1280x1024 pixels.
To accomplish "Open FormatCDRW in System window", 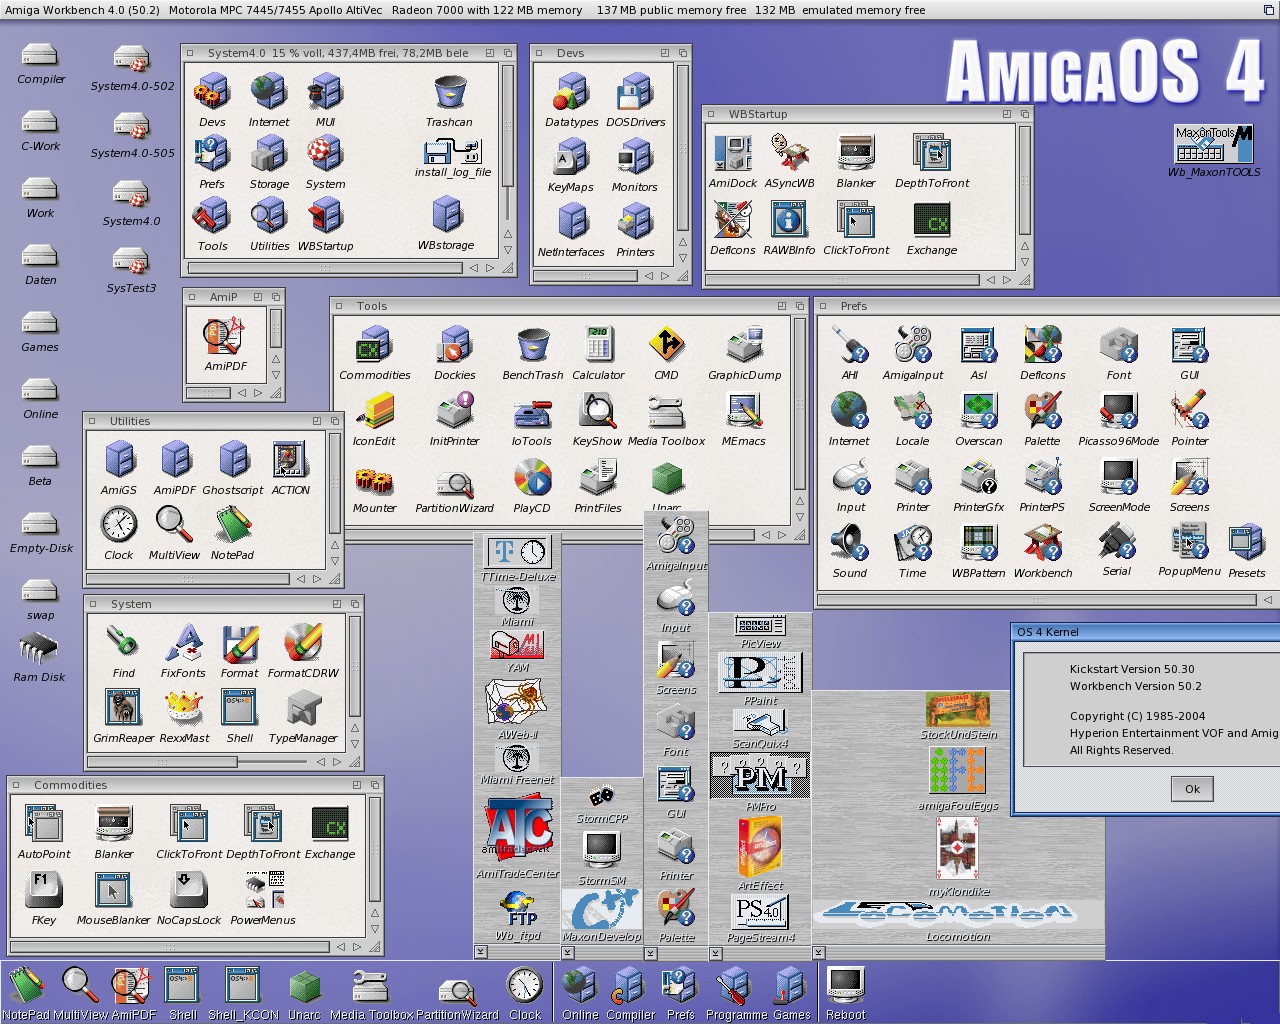I will (x=303, y=644).
